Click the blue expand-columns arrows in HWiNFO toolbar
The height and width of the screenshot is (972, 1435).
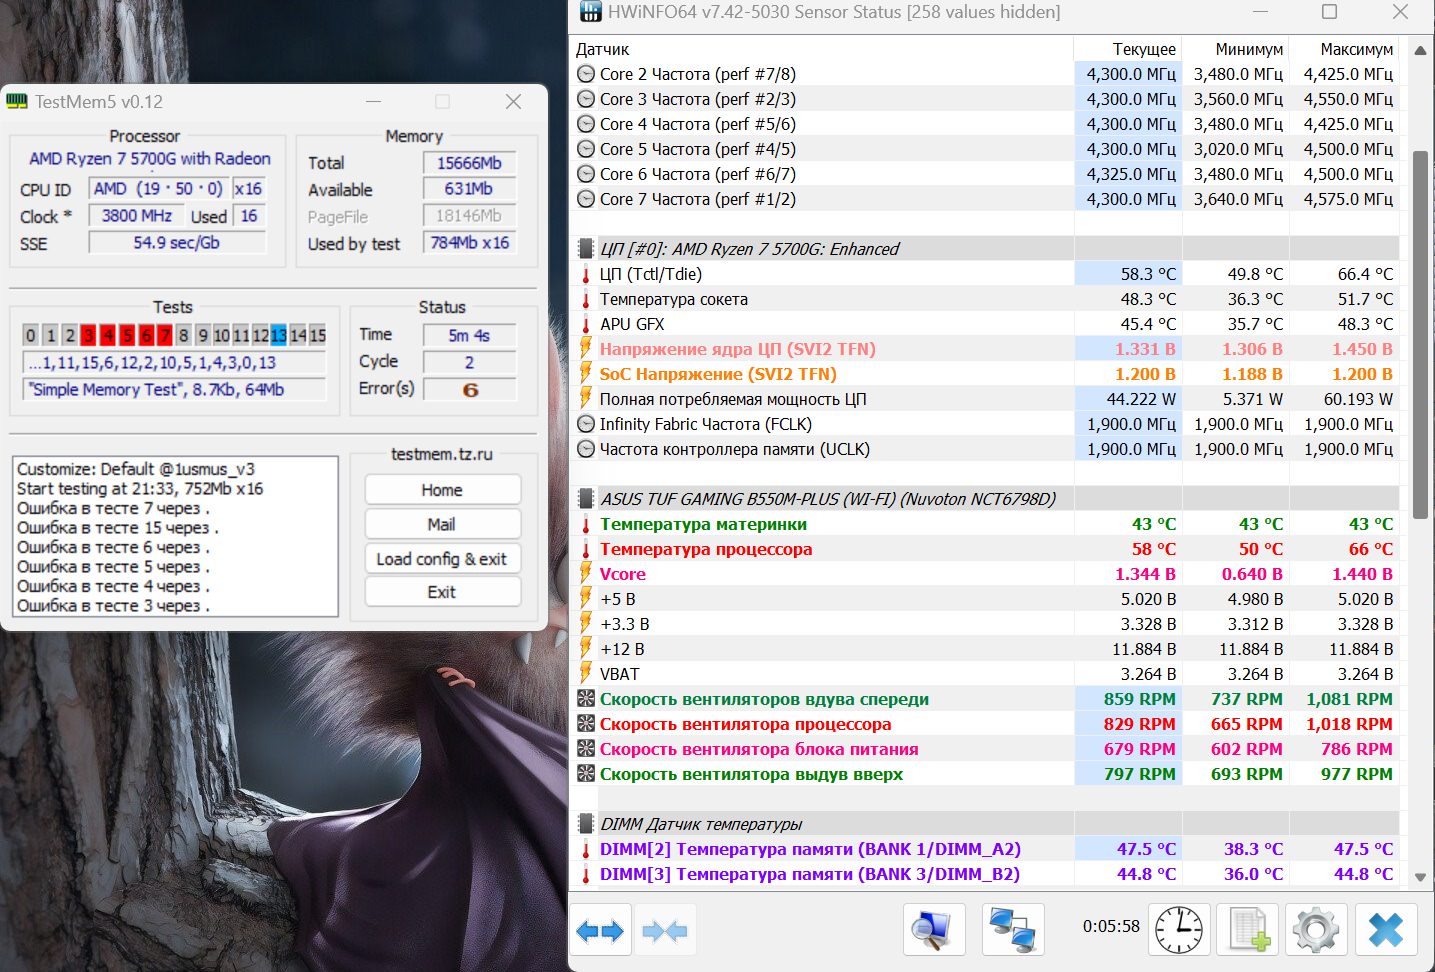click(600, 931)
